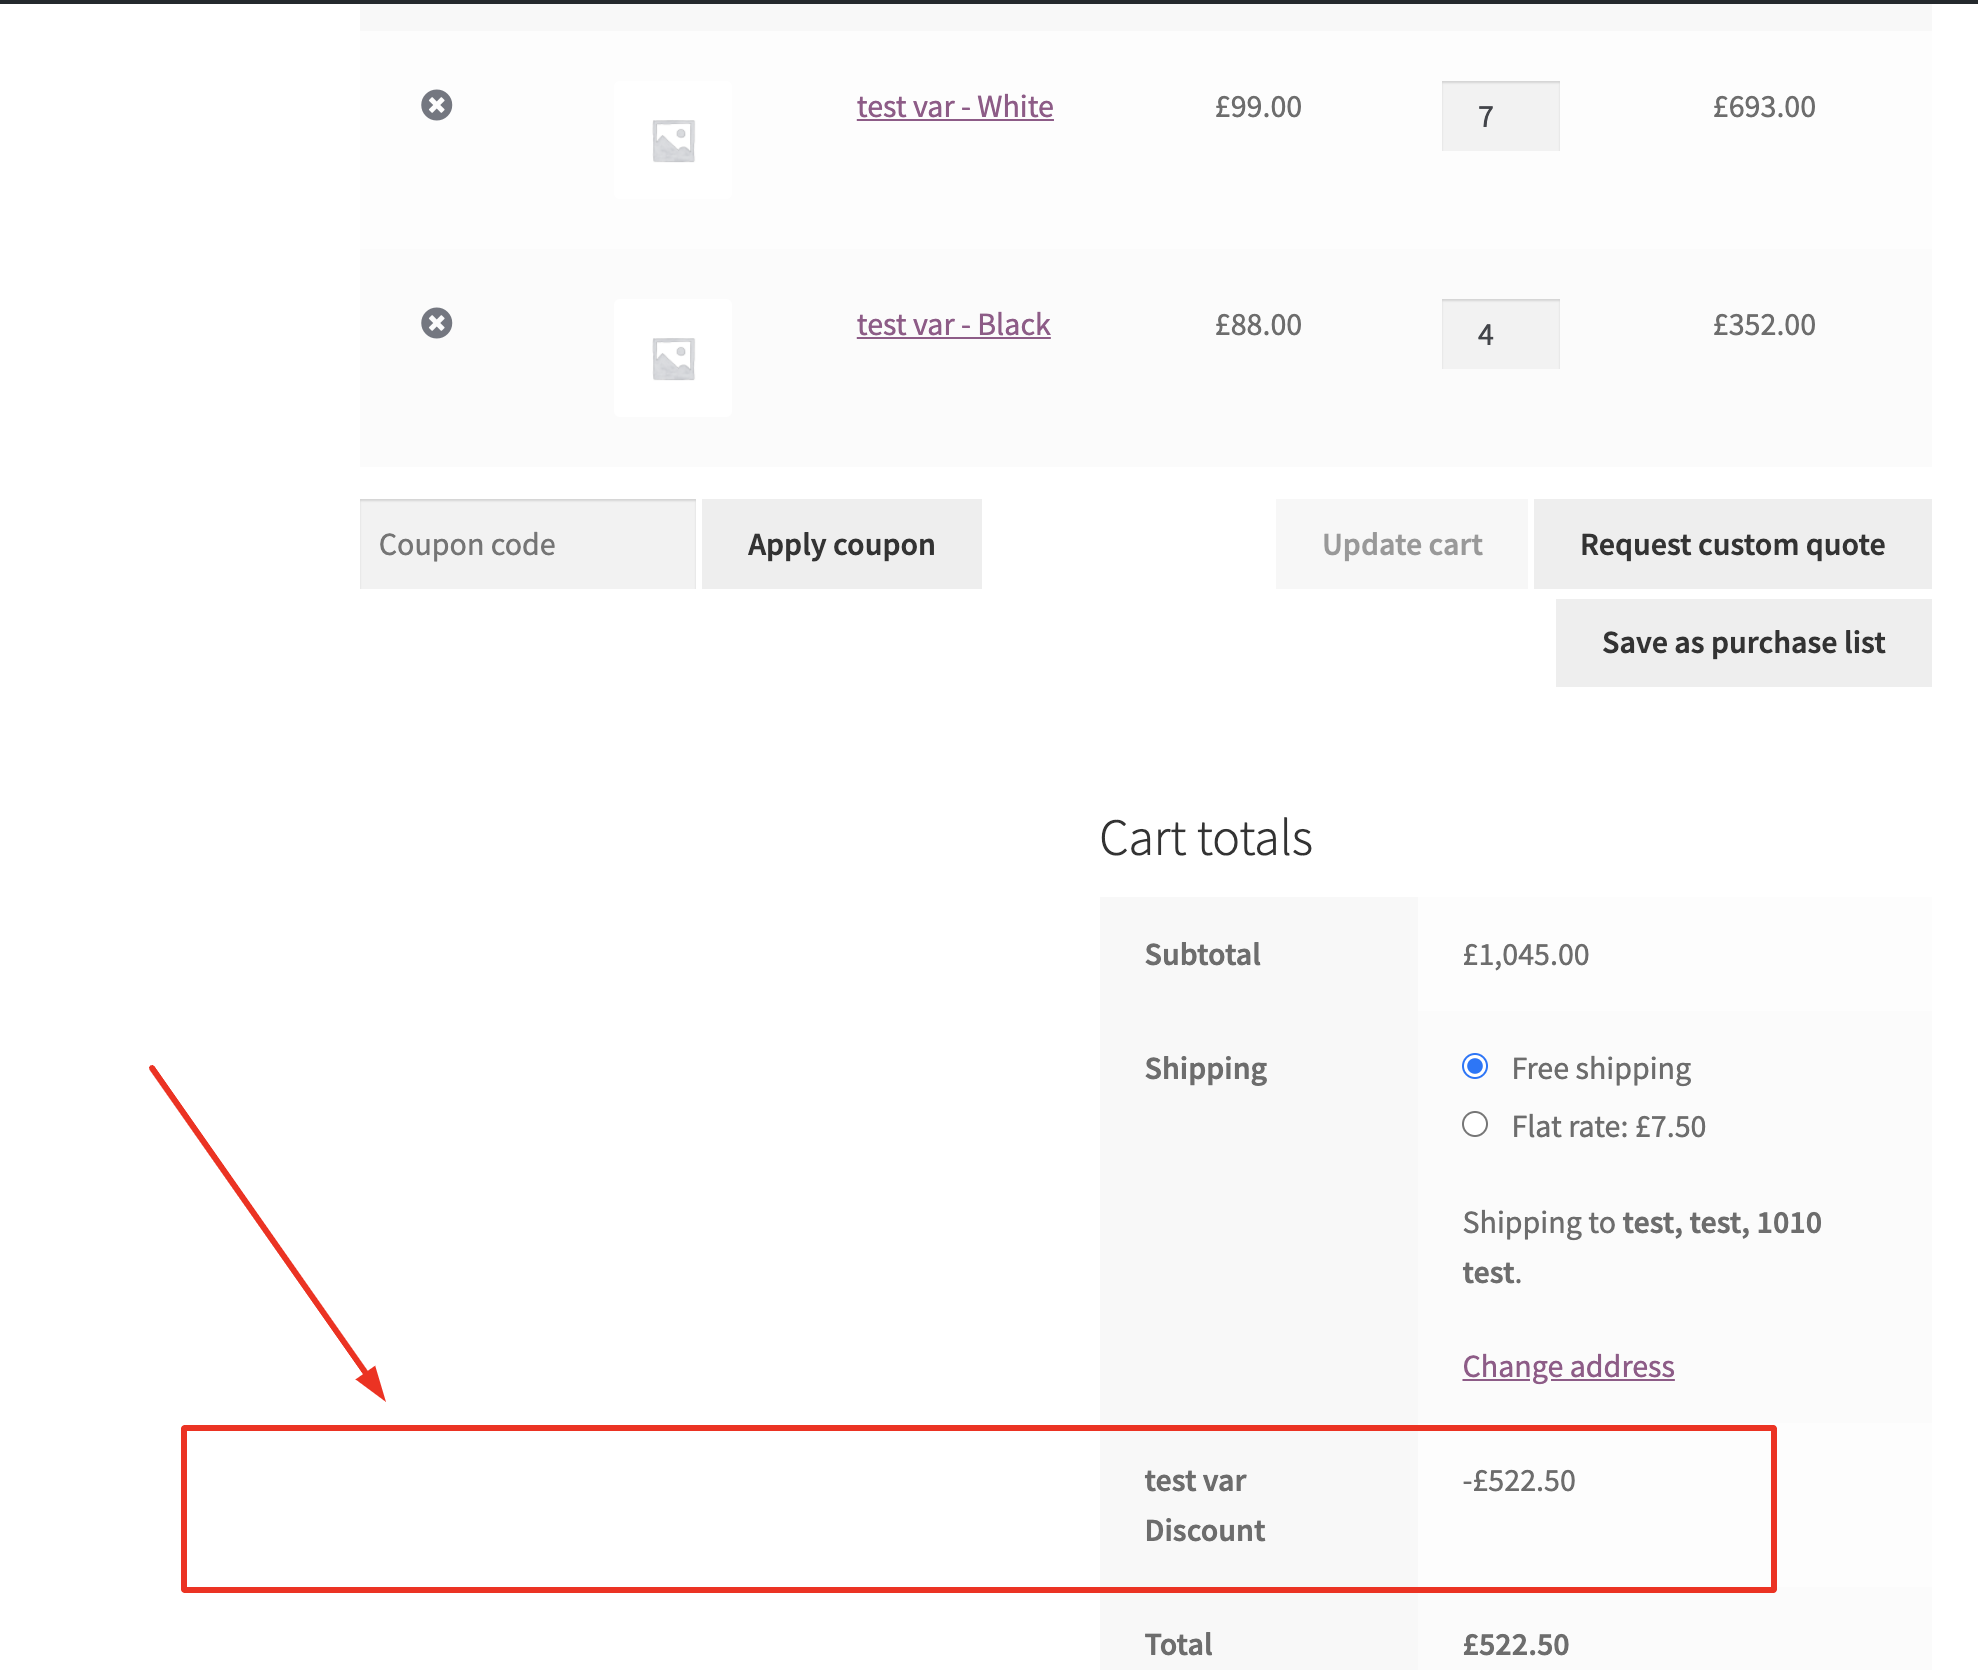Apply the coupon
This screenshot has width=1978, height=1670.
click(x=841, y=544)
